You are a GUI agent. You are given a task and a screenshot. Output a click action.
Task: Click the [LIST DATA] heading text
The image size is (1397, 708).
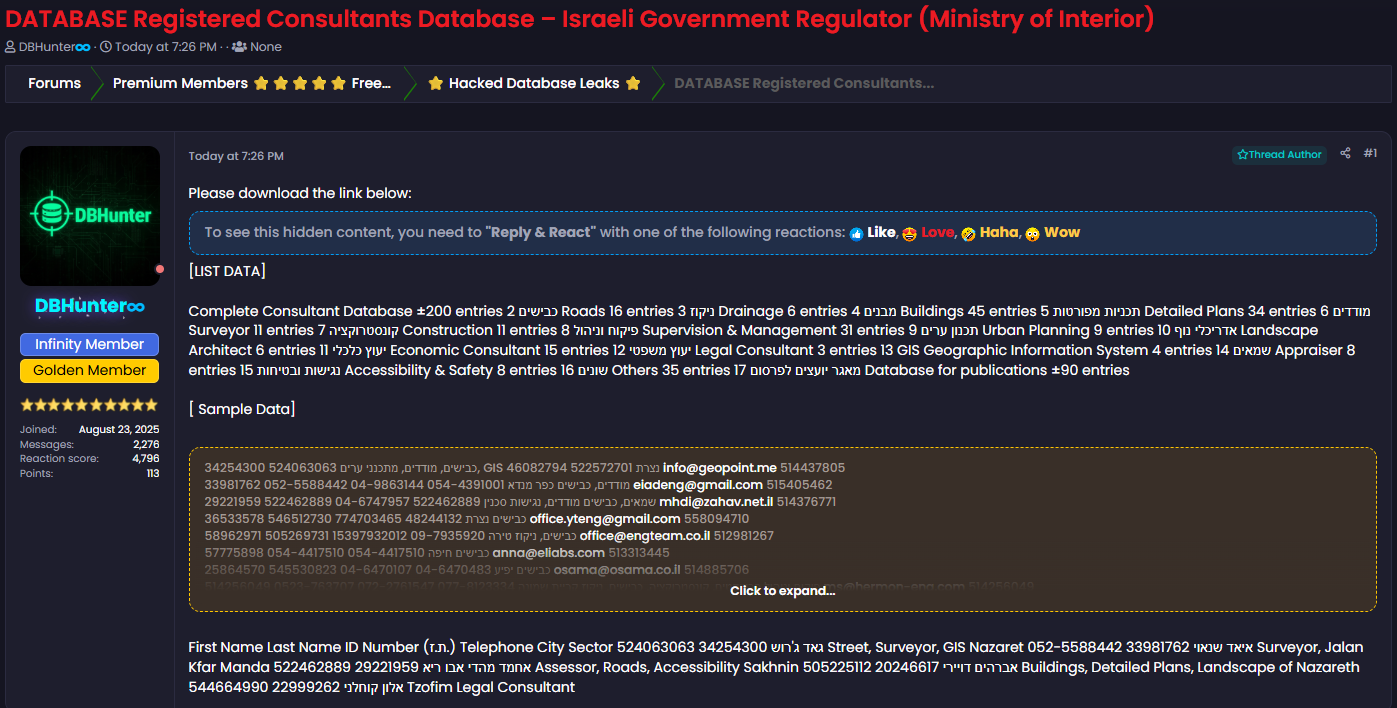227,271
